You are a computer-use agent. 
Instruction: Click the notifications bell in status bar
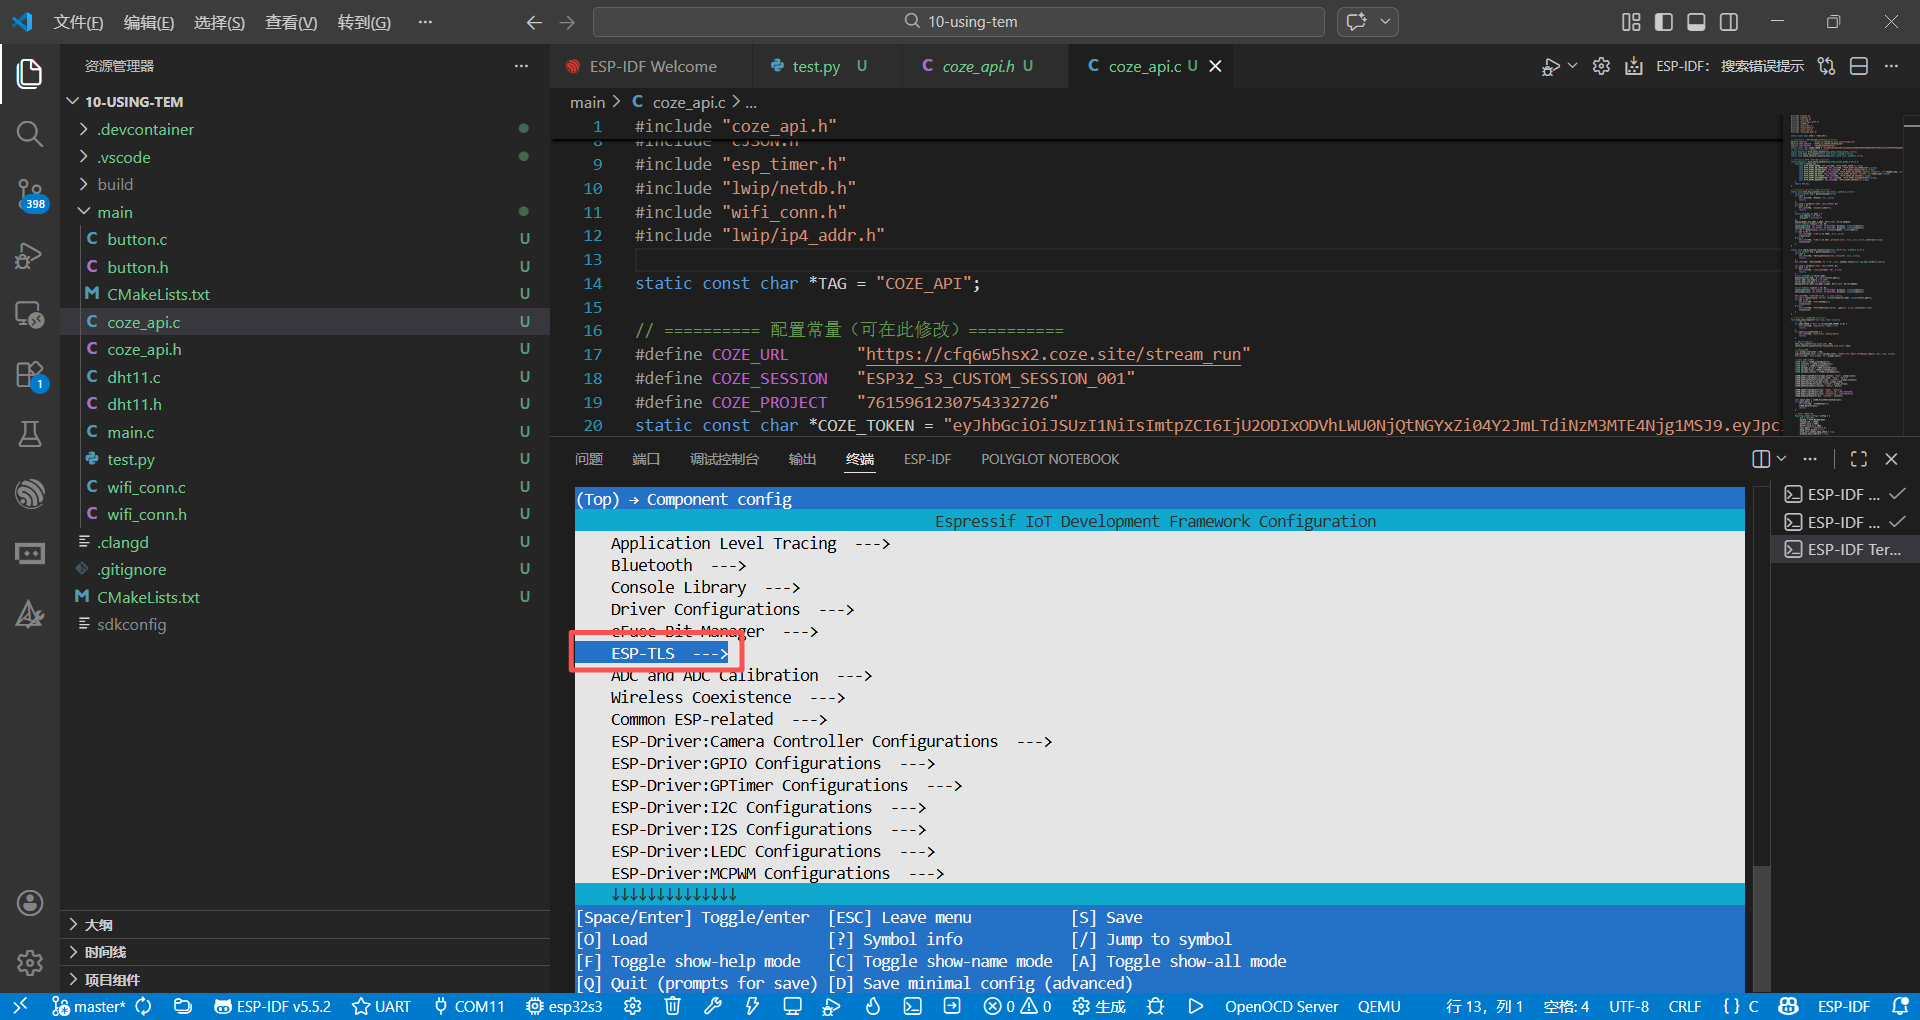pyautogui.click(x=1900, y=1006)
